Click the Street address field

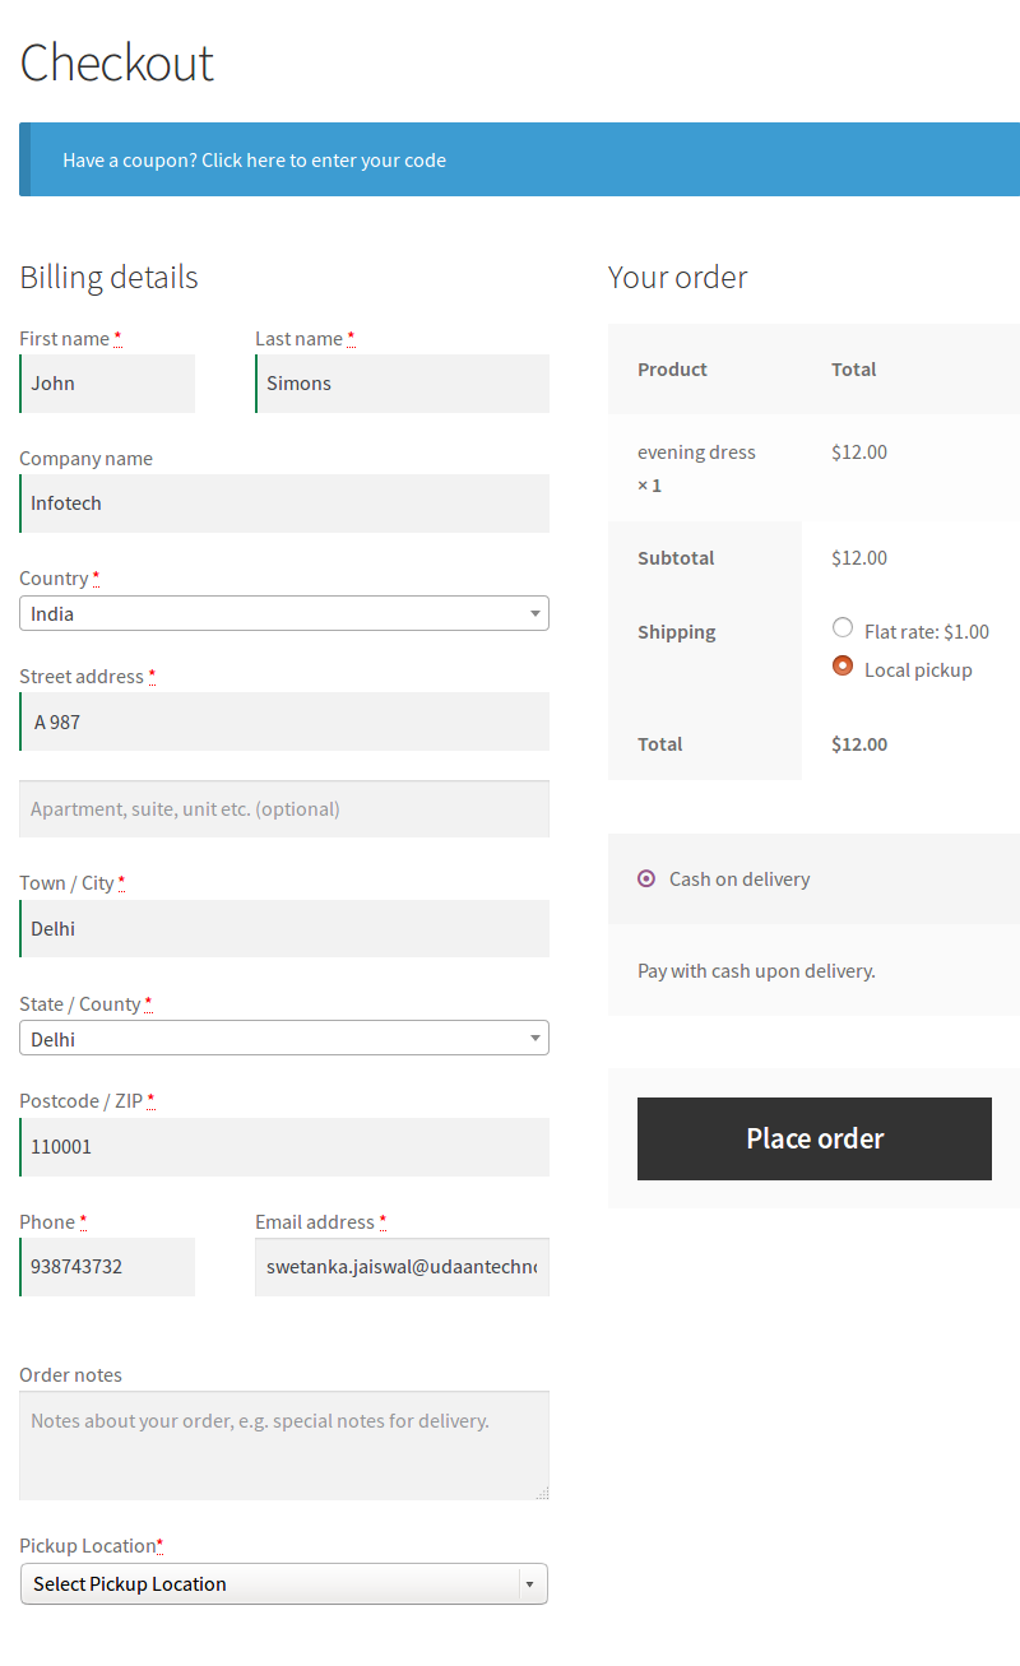pyautogui.click(x=284, y=722)
